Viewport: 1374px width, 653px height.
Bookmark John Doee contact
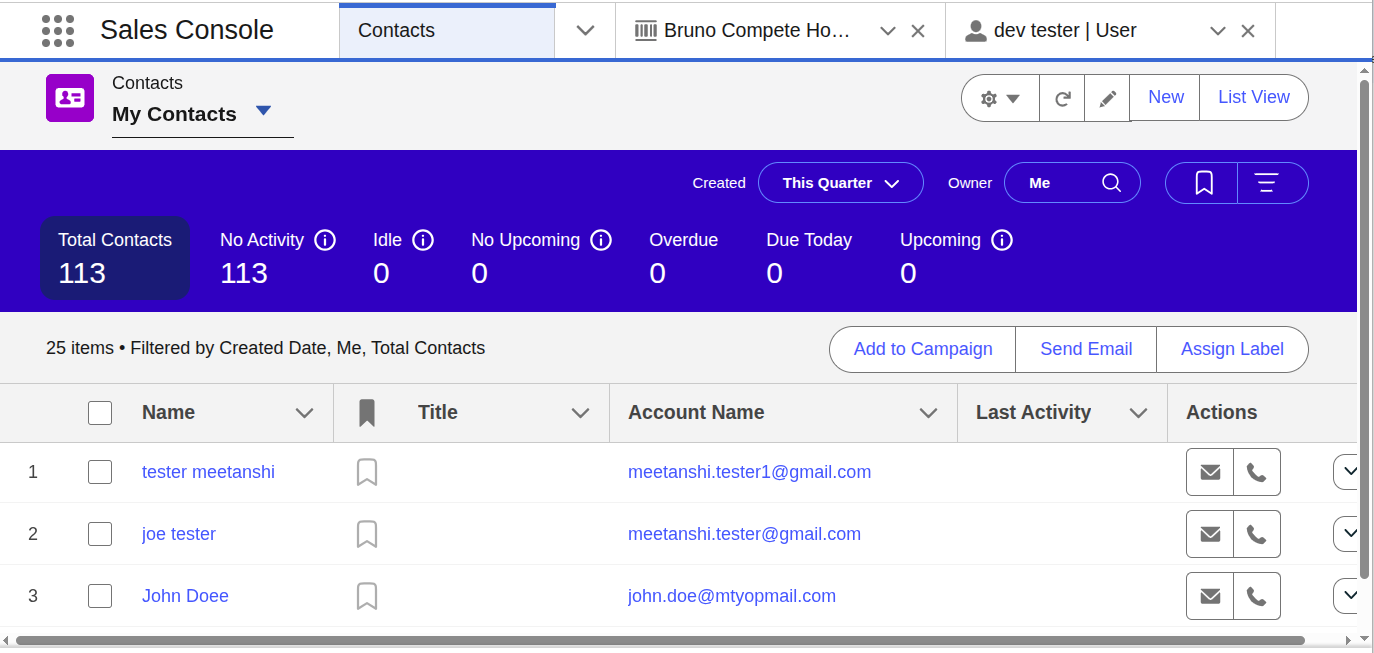367,596
